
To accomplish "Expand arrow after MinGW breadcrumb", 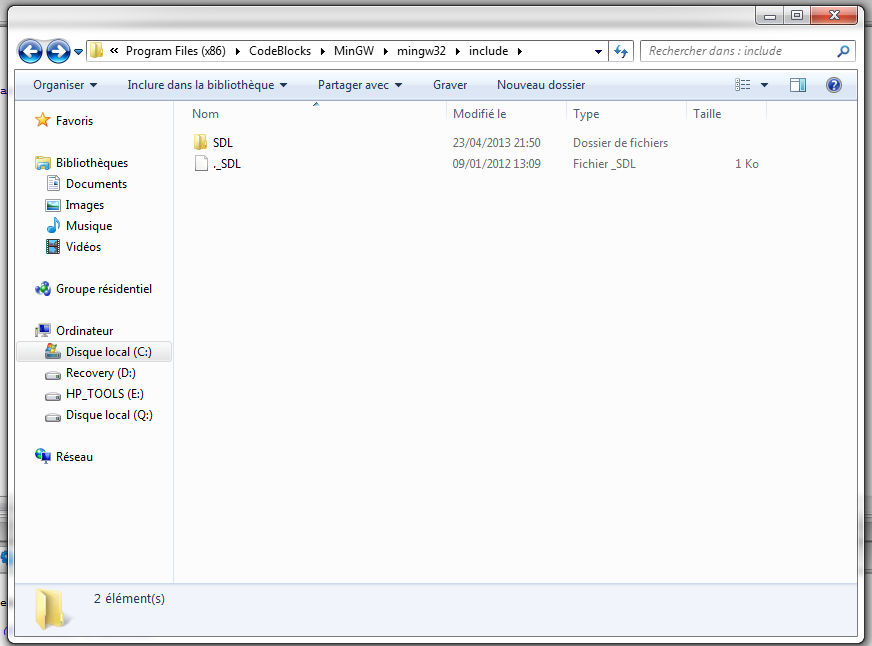I will [385, 52].
